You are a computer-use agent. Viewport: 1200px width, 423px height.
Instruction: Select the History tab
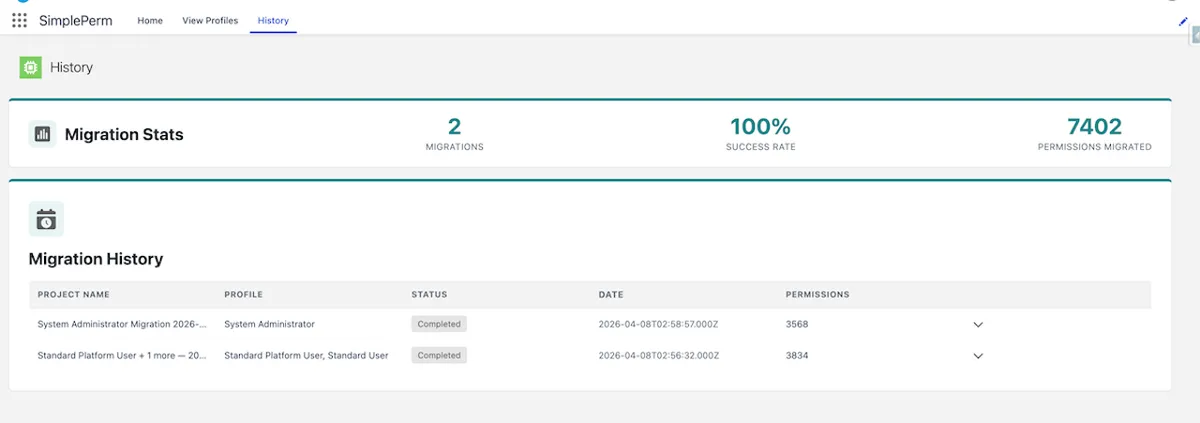(x=273, y=21)
